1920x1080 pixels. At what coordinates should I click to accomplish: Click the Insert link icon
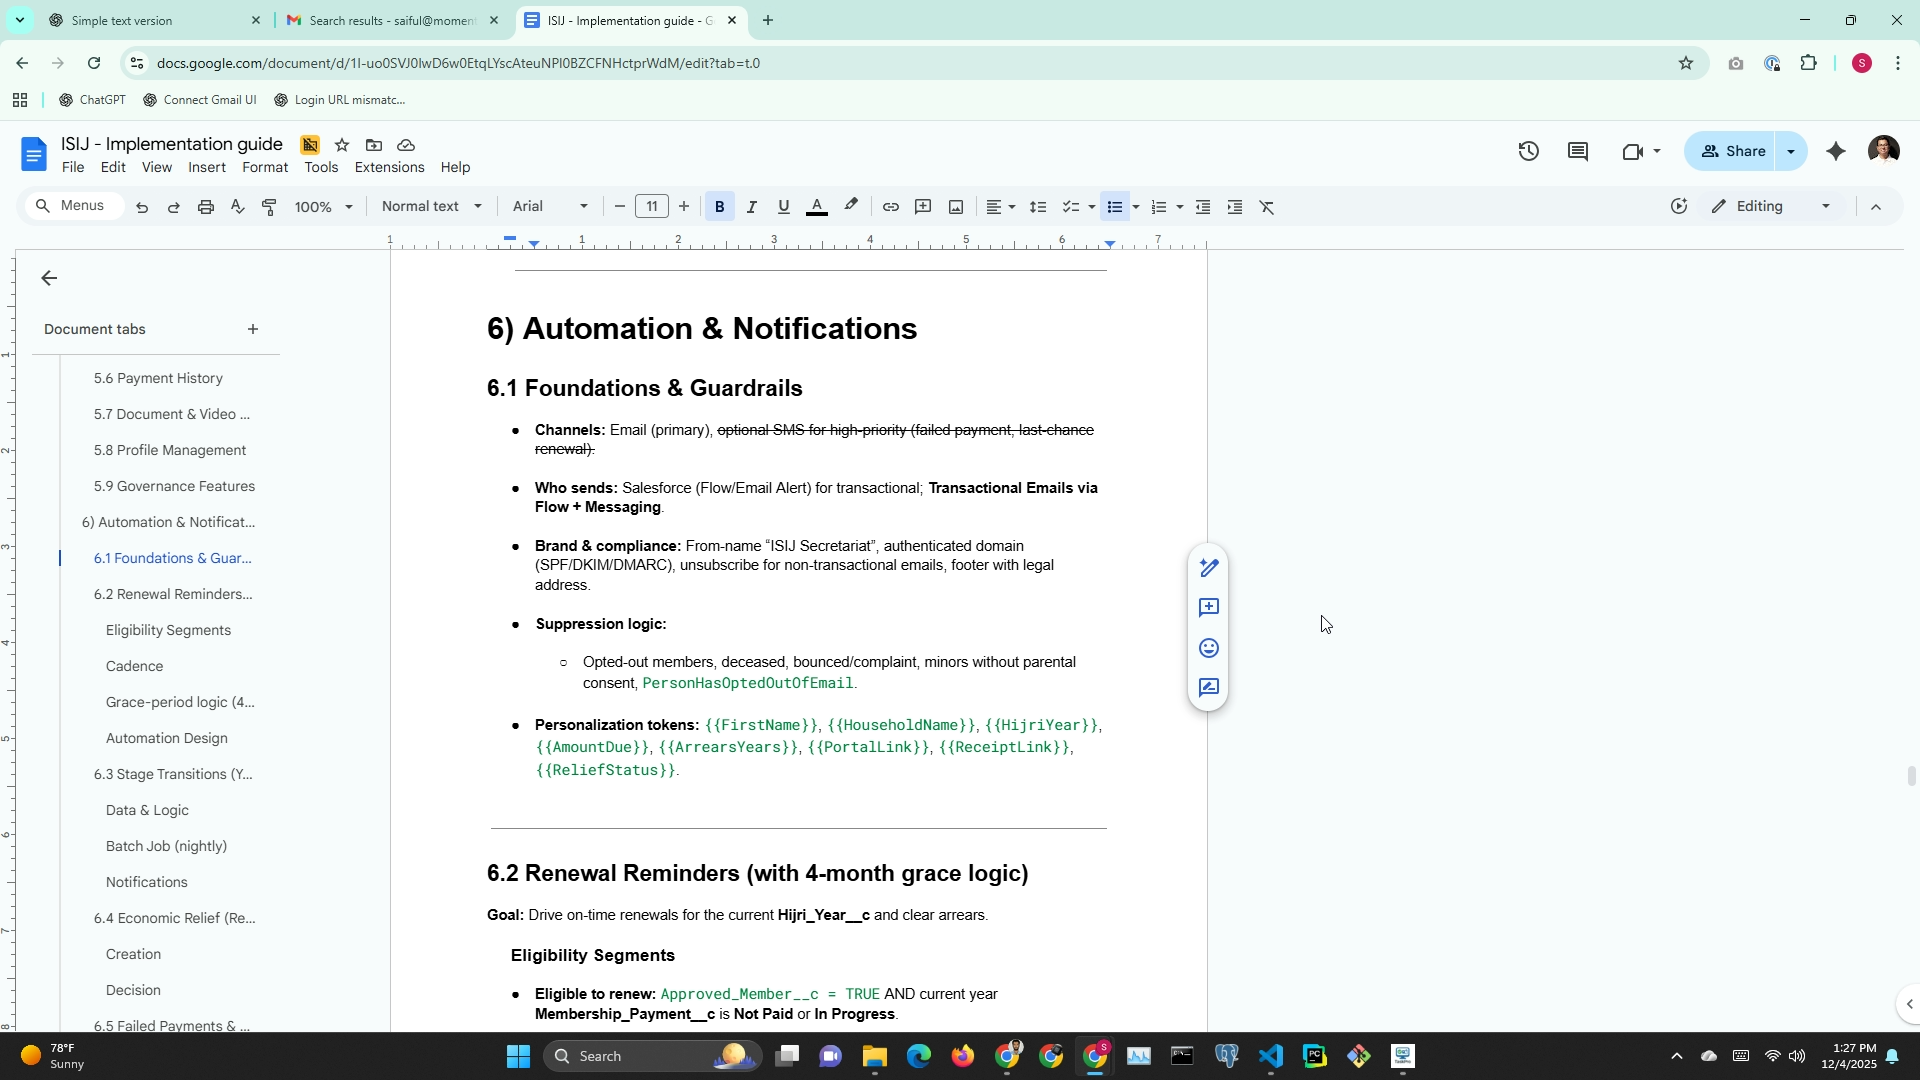[890, 207]
